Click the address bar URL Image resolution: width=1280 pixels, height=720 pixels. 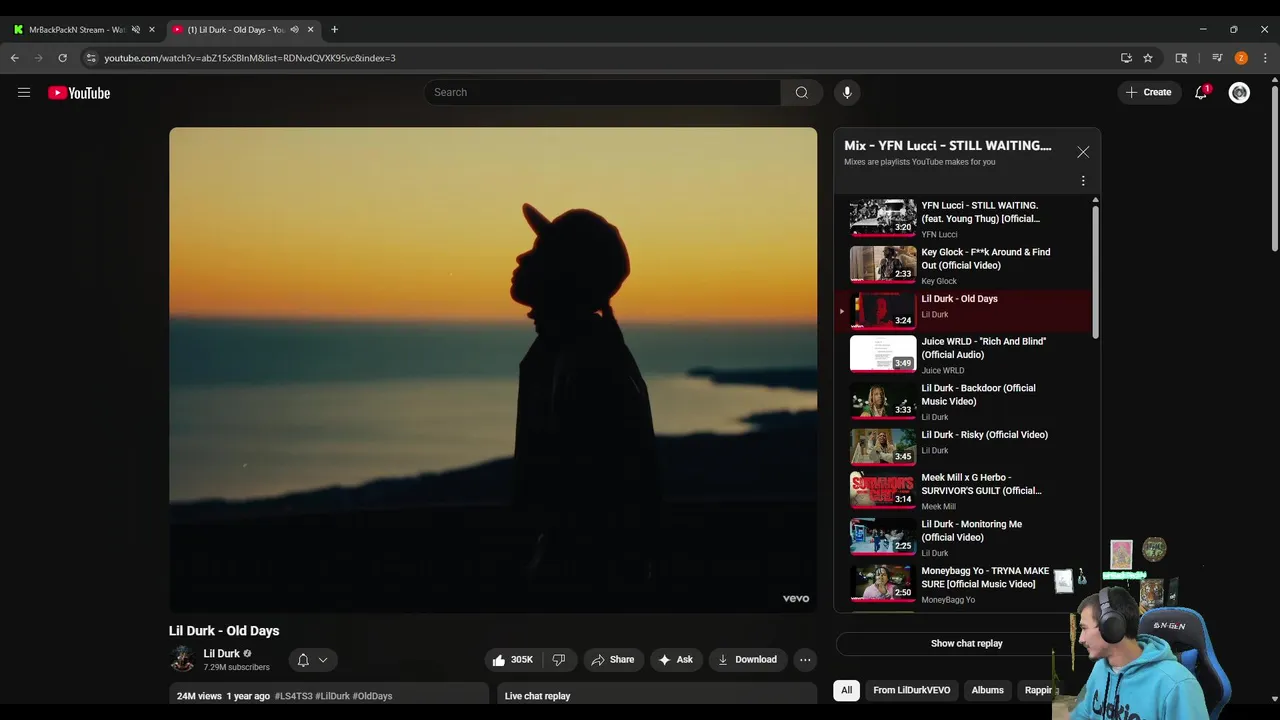coord(250,58)
